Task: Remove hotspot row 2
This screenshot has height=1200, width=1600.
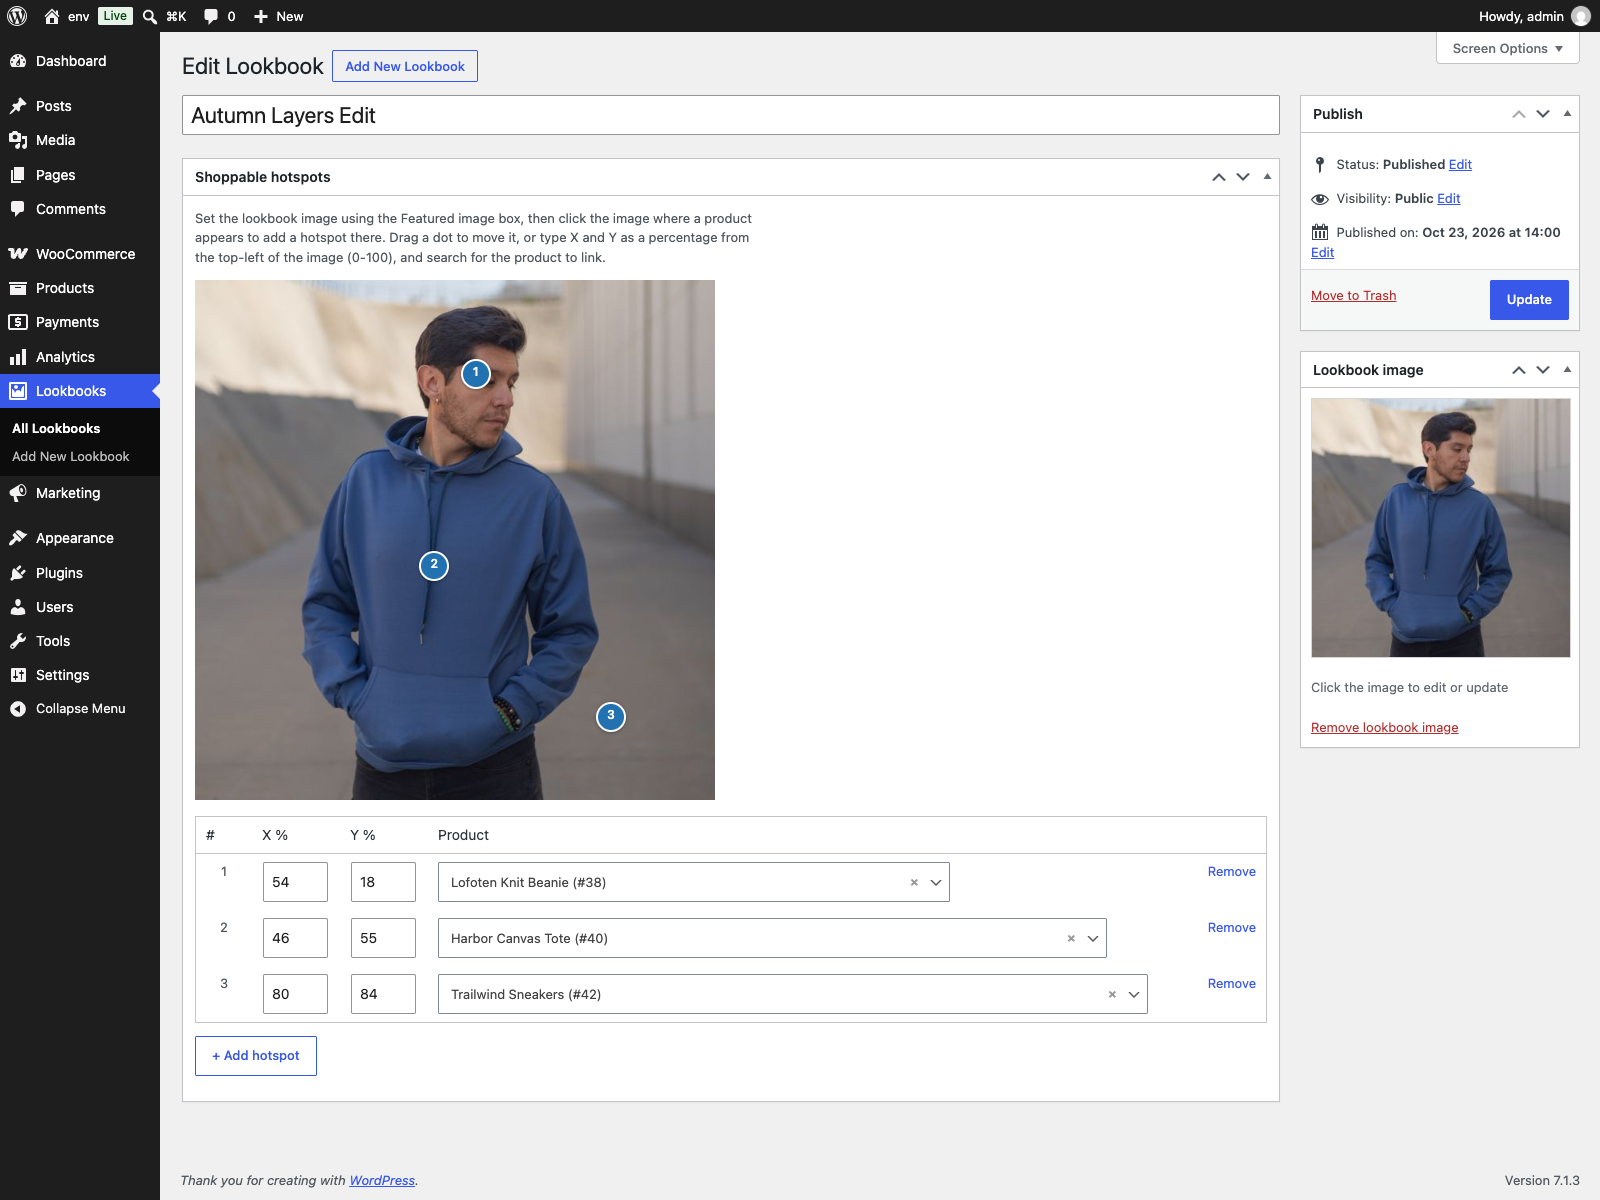Action: (x=1231, y=928)
